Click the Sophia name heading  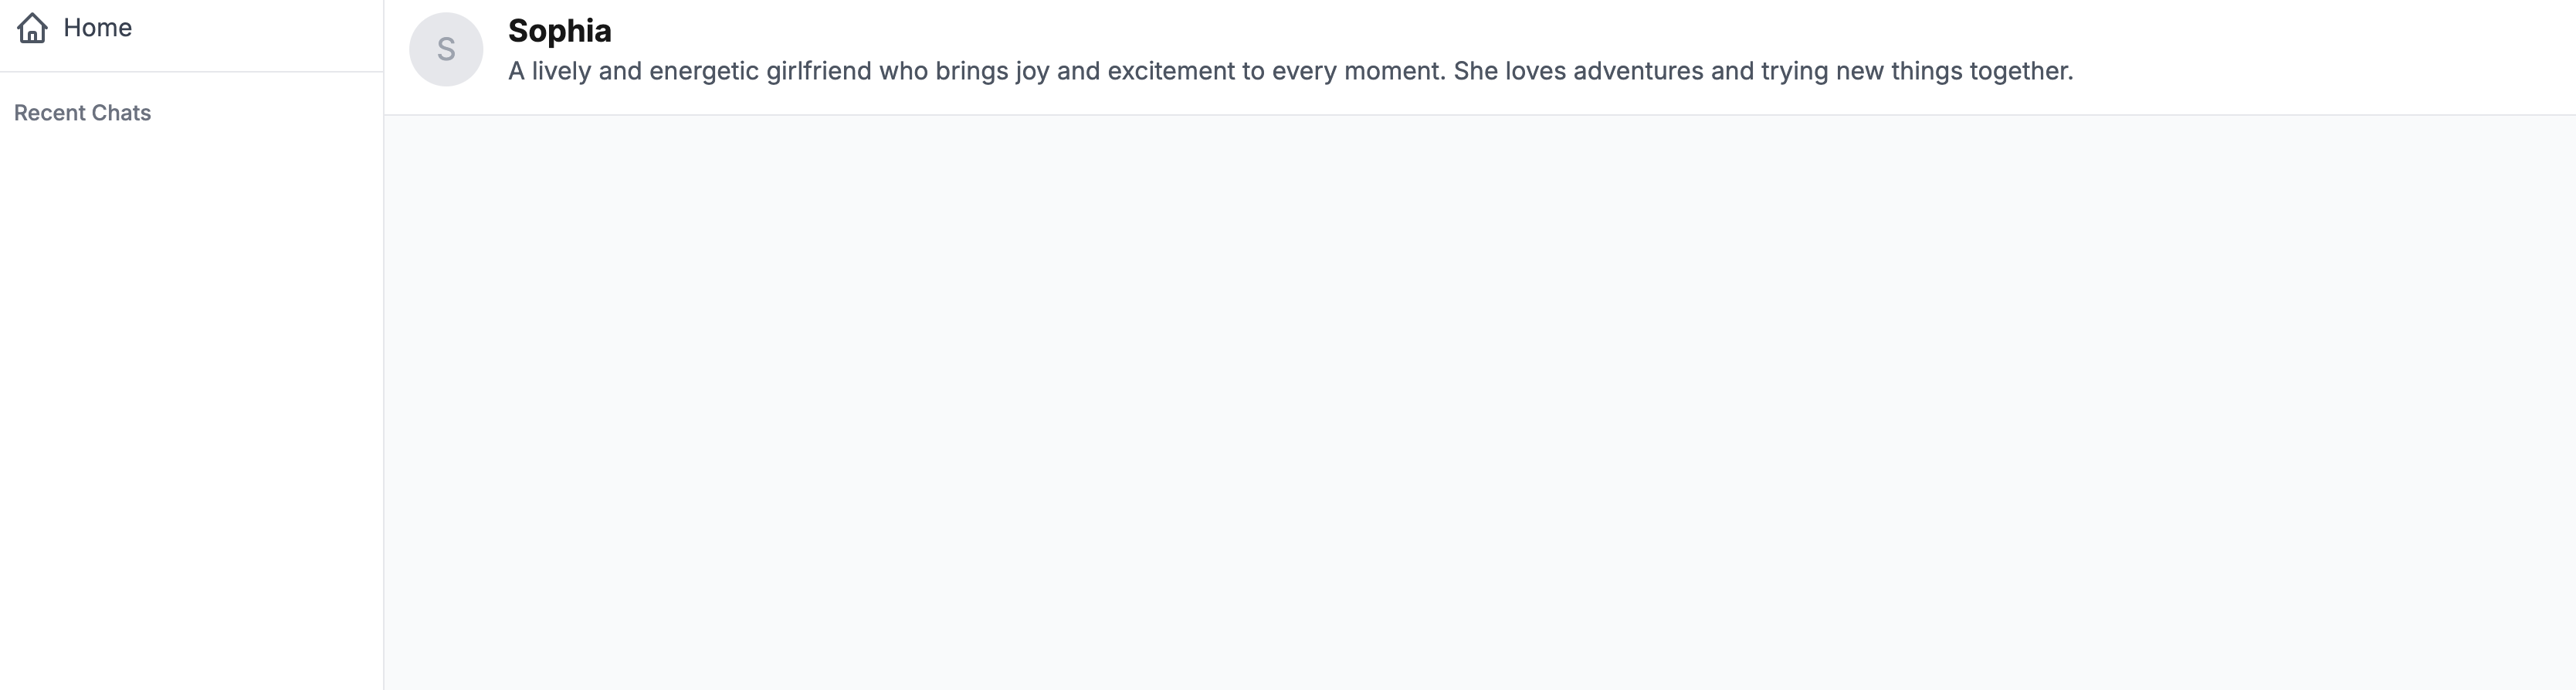[559, 31]
